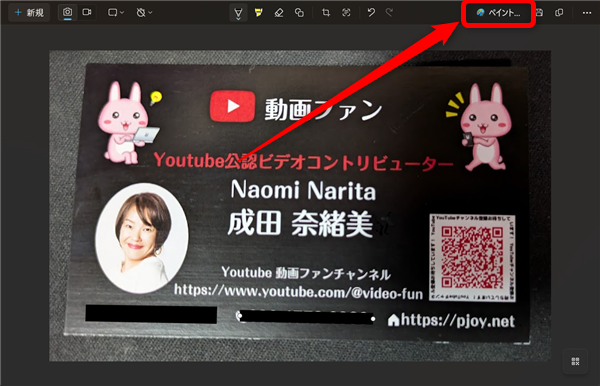Click the 新規 new snip button
This screenshot has height=386, width=600.
[29, 13]
